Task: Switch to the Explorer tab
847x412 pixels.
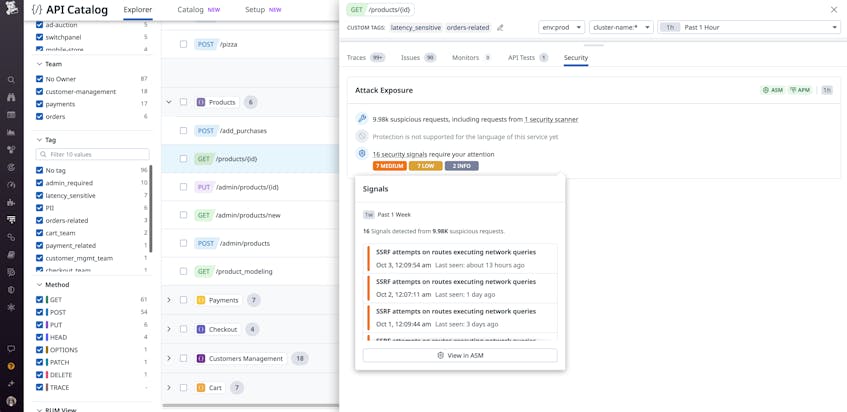Action: tap(138, 10)
